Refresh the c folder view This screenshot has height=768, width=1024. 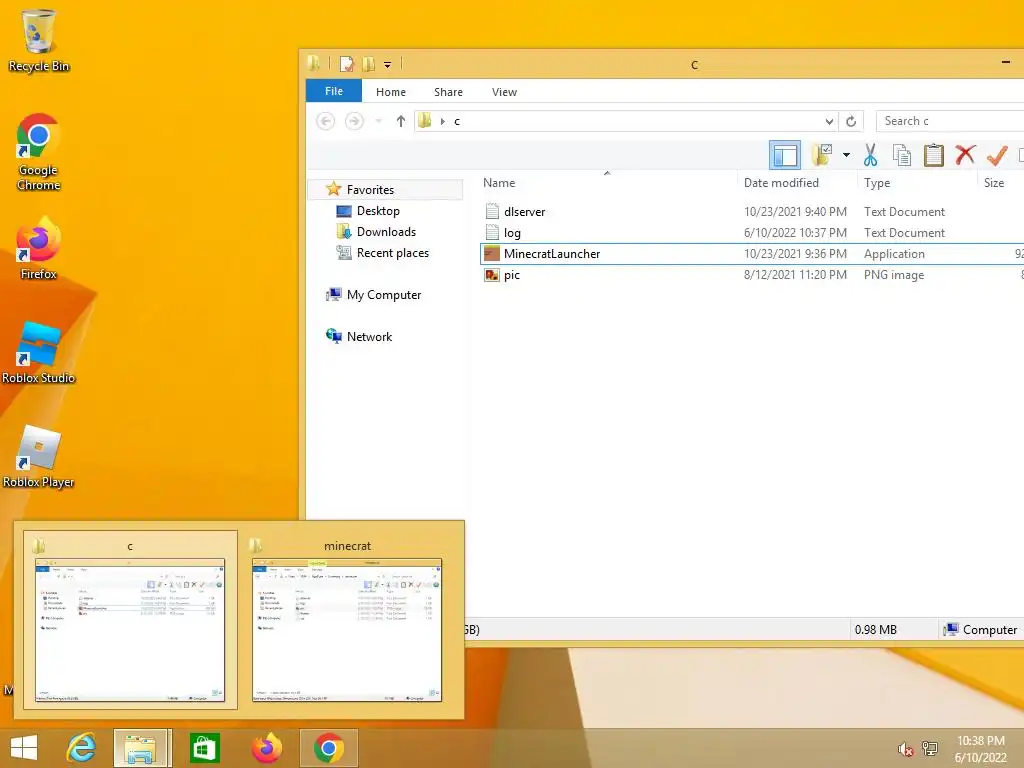[x=851, y=121]
